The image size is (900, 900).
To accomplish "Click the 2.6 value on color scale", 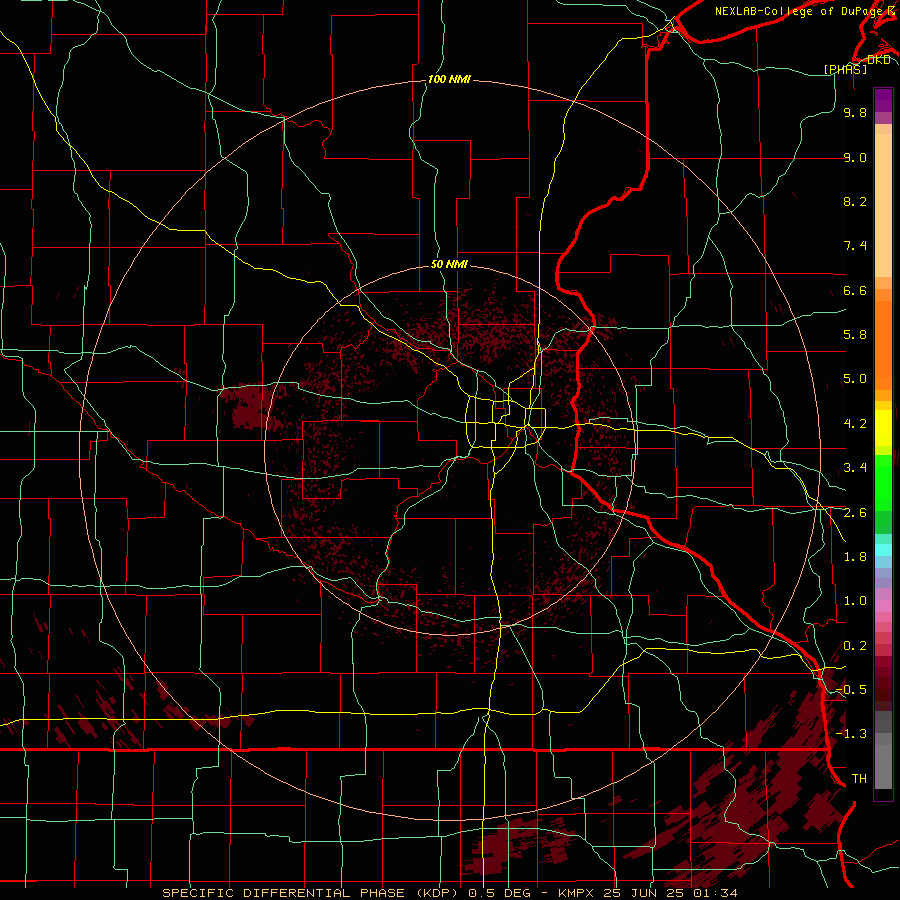I will [x=855, y=513].
